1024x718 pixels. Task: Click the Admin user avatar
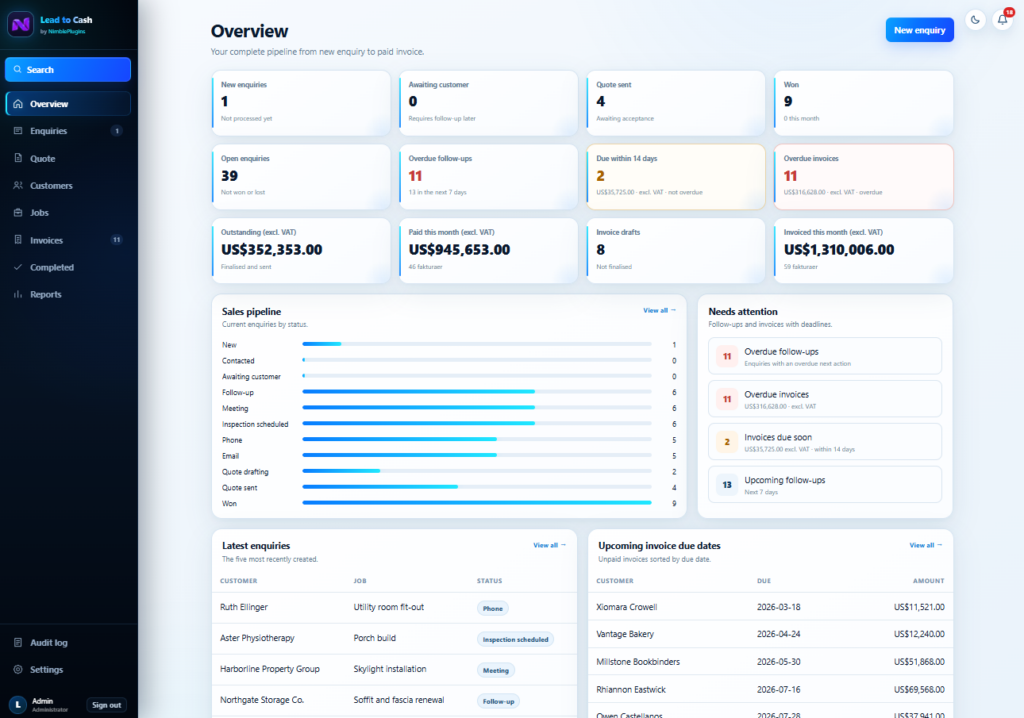coord(18,704)
